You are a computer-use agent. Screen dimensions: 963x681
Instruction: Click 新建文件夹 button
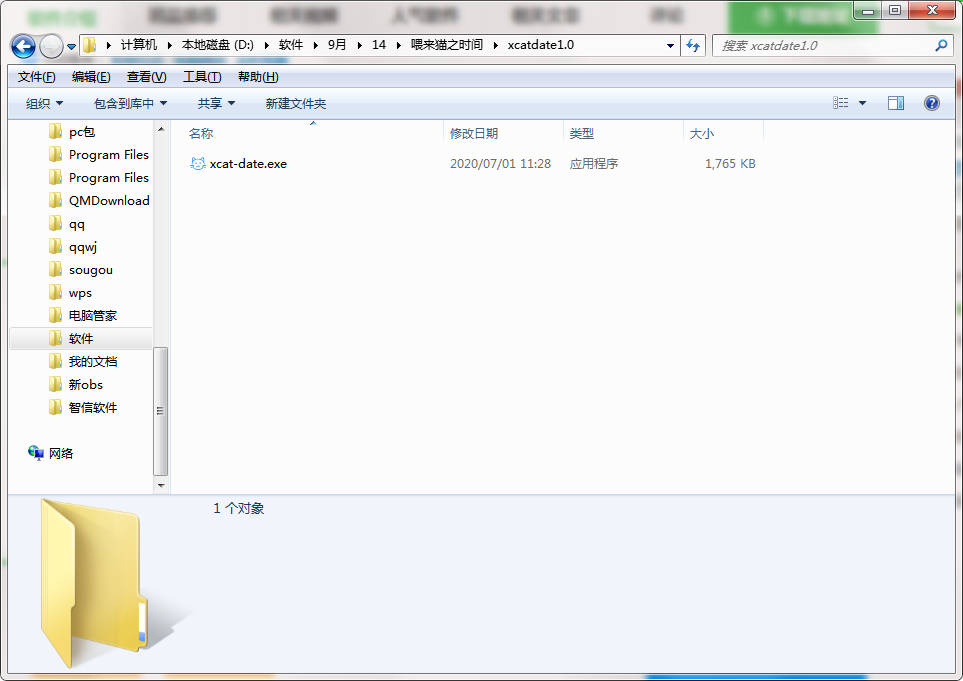295,103
